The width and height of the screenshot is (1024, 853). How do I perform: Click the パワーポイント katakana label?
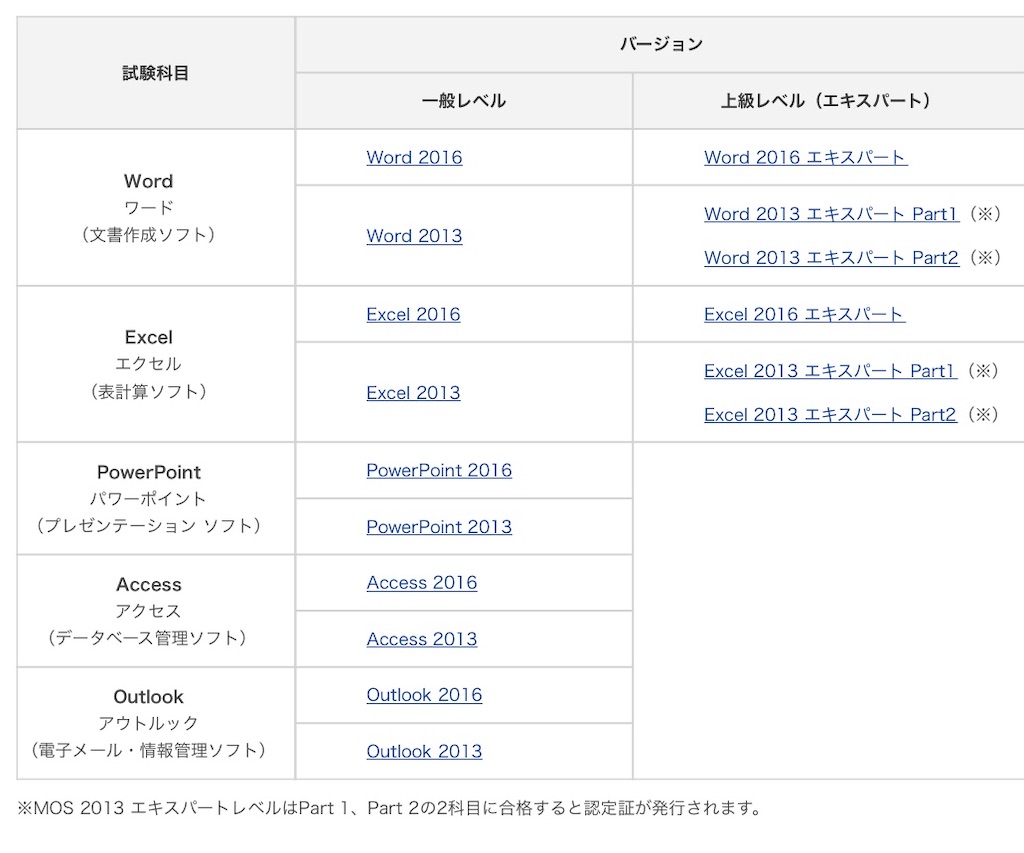(x=149, y=499)
